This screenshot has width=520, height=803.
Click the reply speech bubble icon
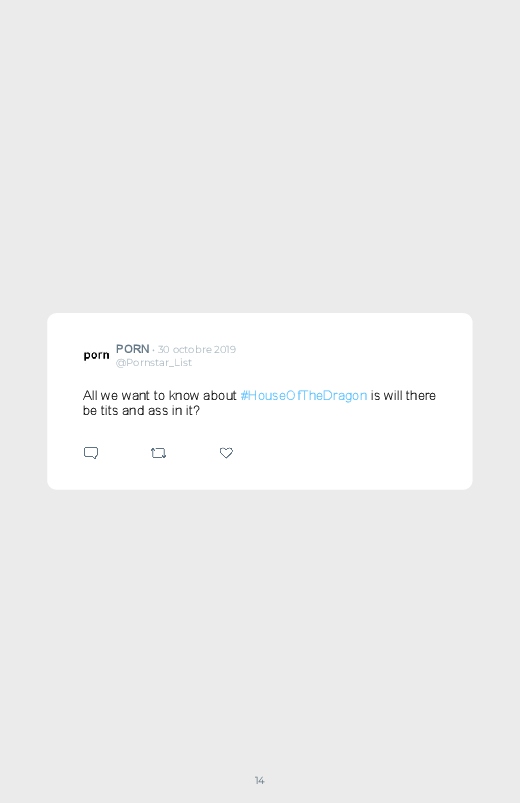tap(91, 453)
